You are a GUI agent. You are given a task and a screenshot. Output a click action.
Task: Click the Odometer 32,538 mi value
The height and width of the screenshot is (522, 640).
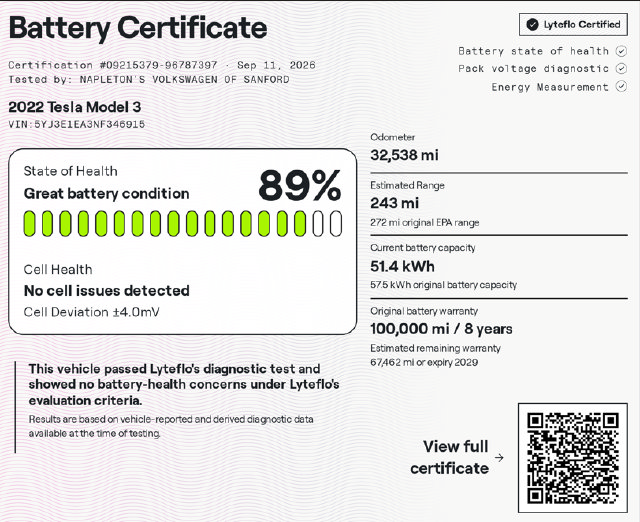pyautogui.click(x=404, y=155)
